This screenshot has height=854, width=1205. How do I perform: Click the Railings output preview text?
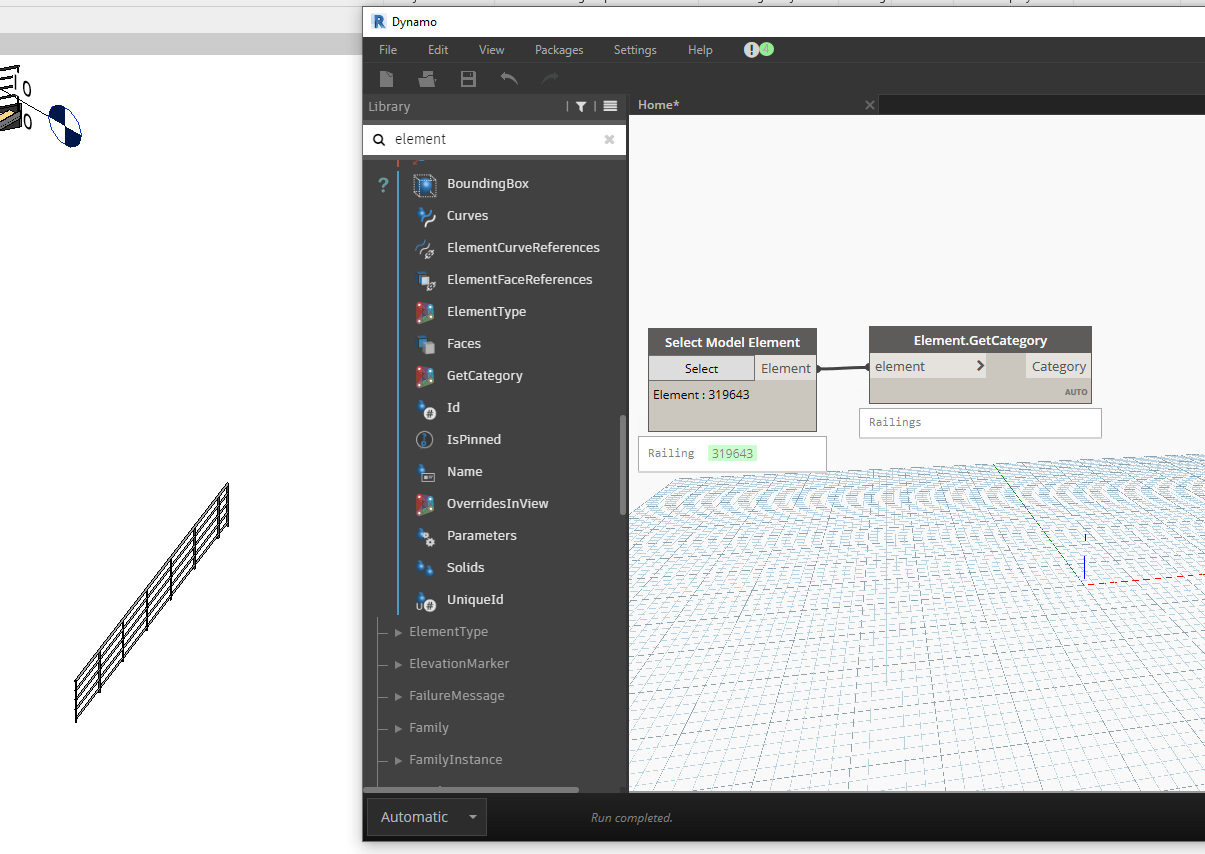[895, 422]
